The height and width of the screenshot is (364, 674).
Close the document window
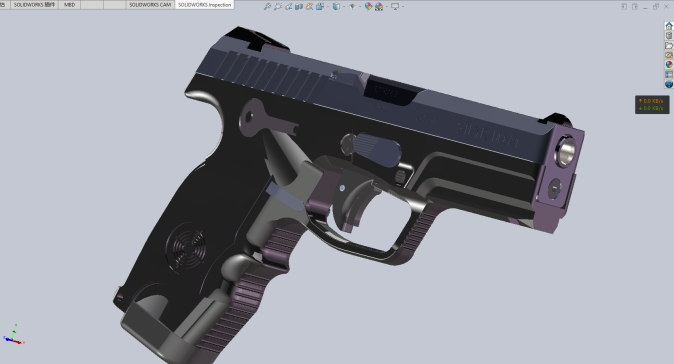point(666,6)
